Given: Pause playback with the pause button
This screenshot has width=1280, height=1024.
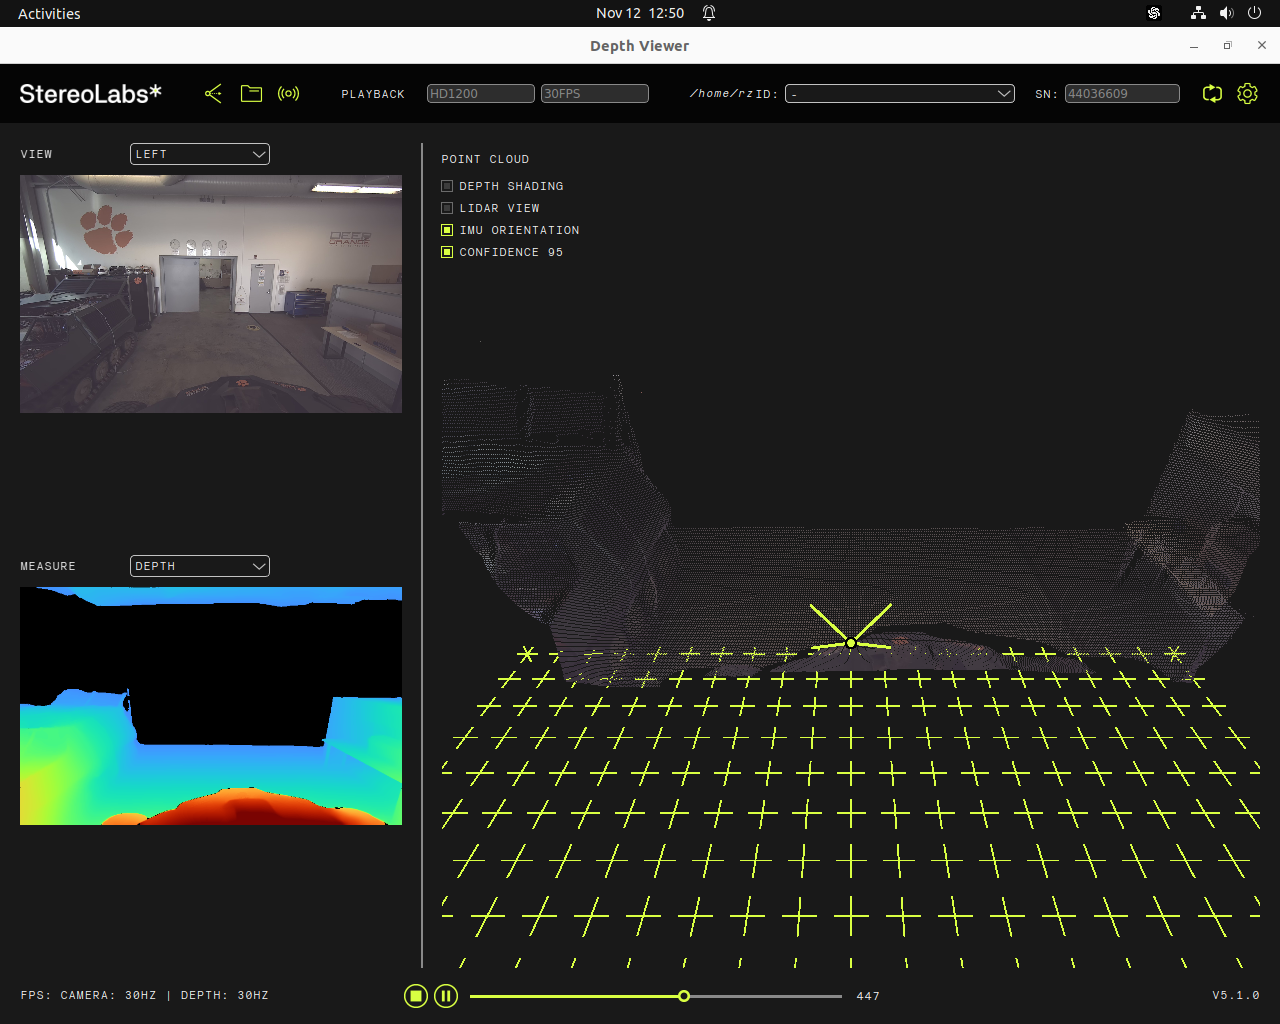Looking at the screenshot, I should click(x=446, y=996).
